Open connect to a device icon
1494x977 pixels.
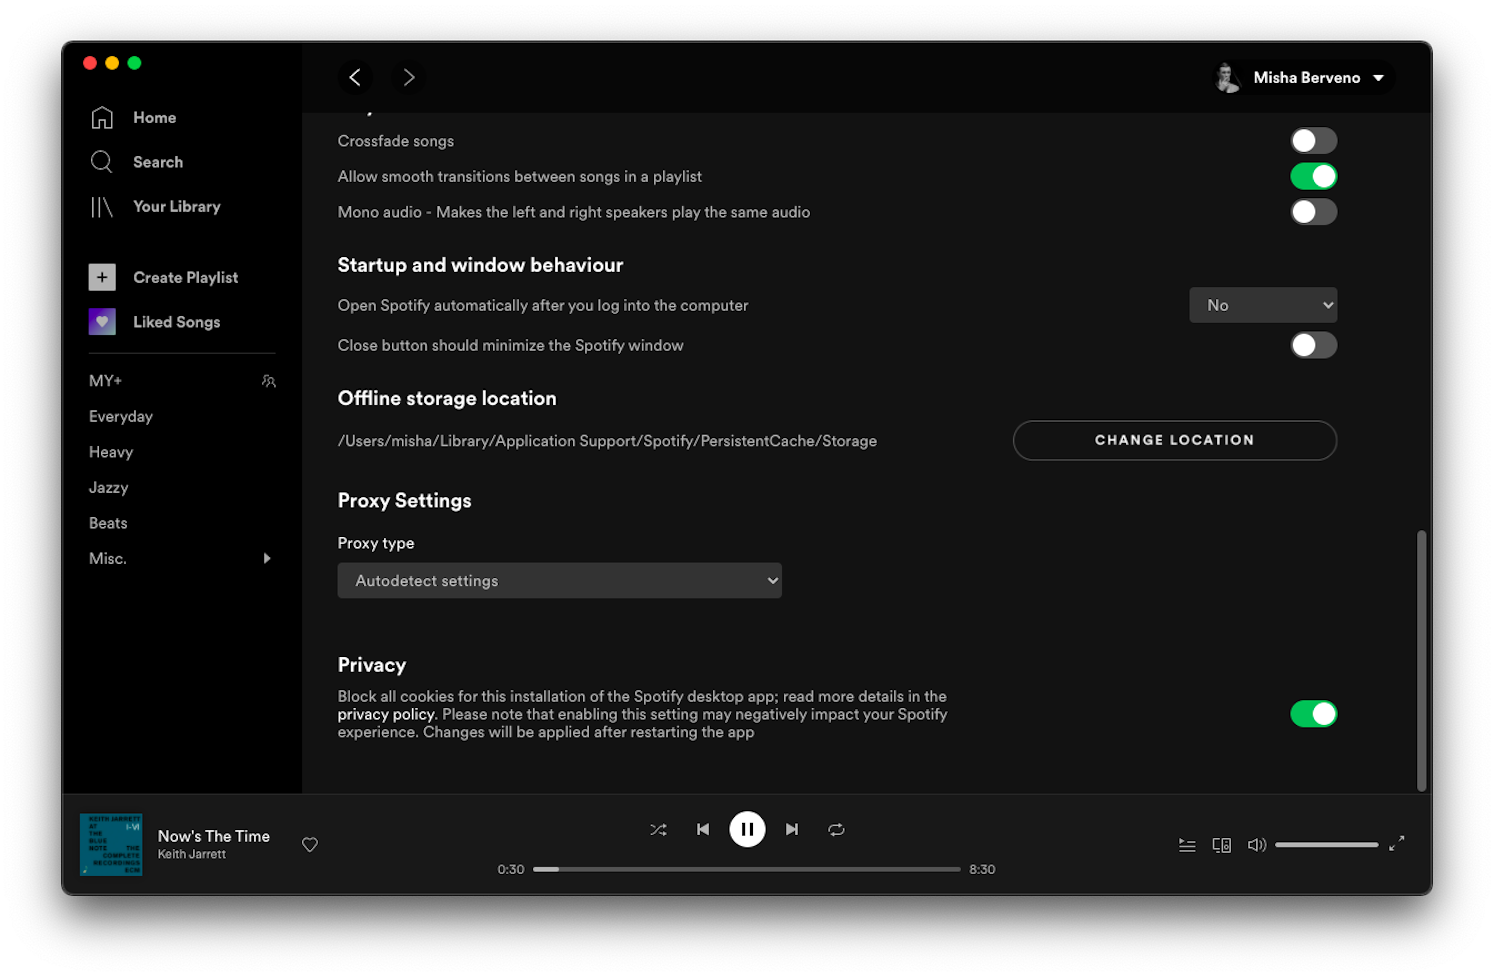pyautogui.click(x=1221, y=845)
